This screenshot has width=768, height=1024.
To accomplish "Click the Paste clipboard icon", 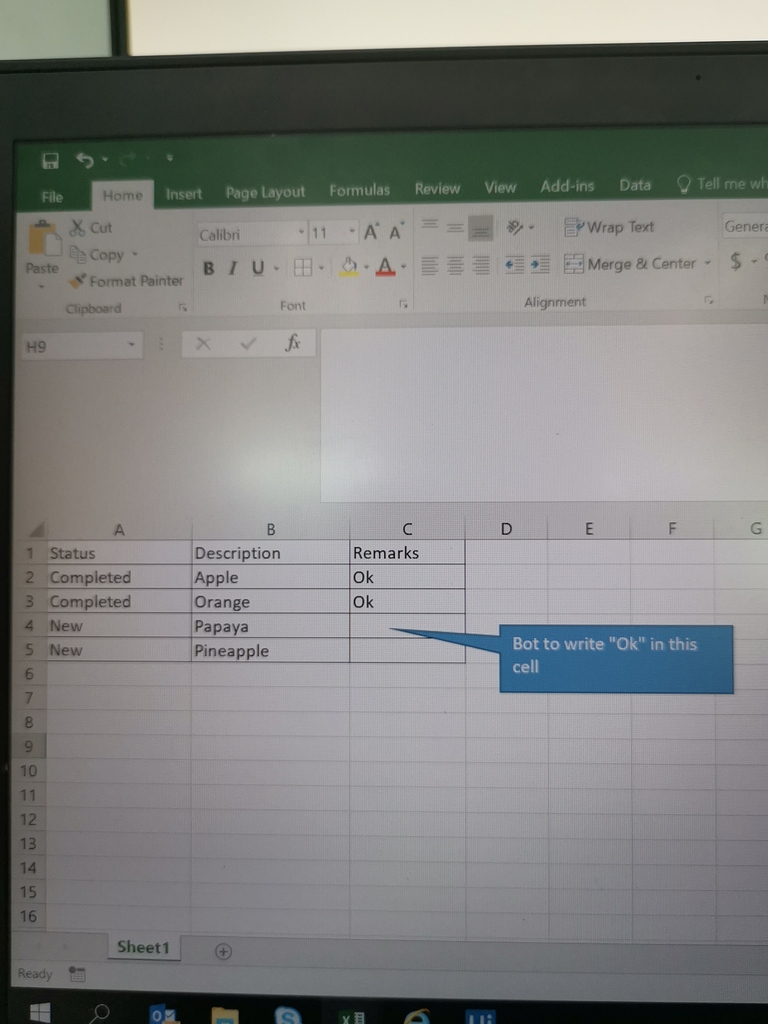I will pyautogui.click(x=44, y=240).
